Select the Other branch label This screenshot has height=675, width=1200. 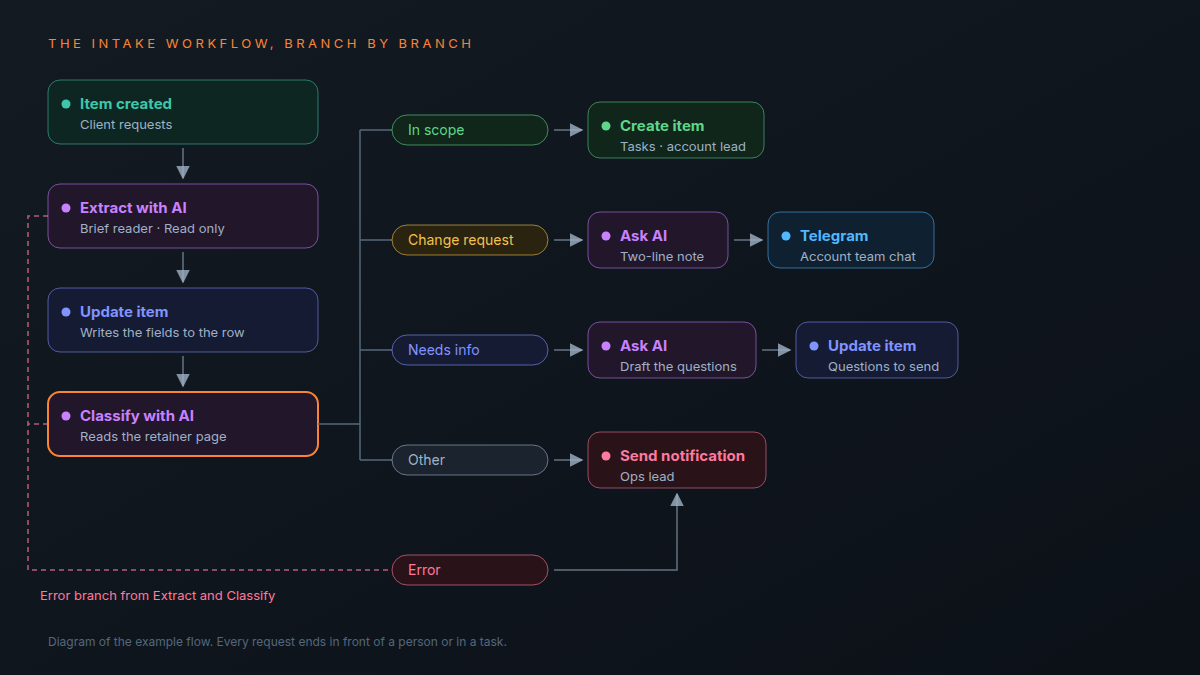(x=470, y=460)
